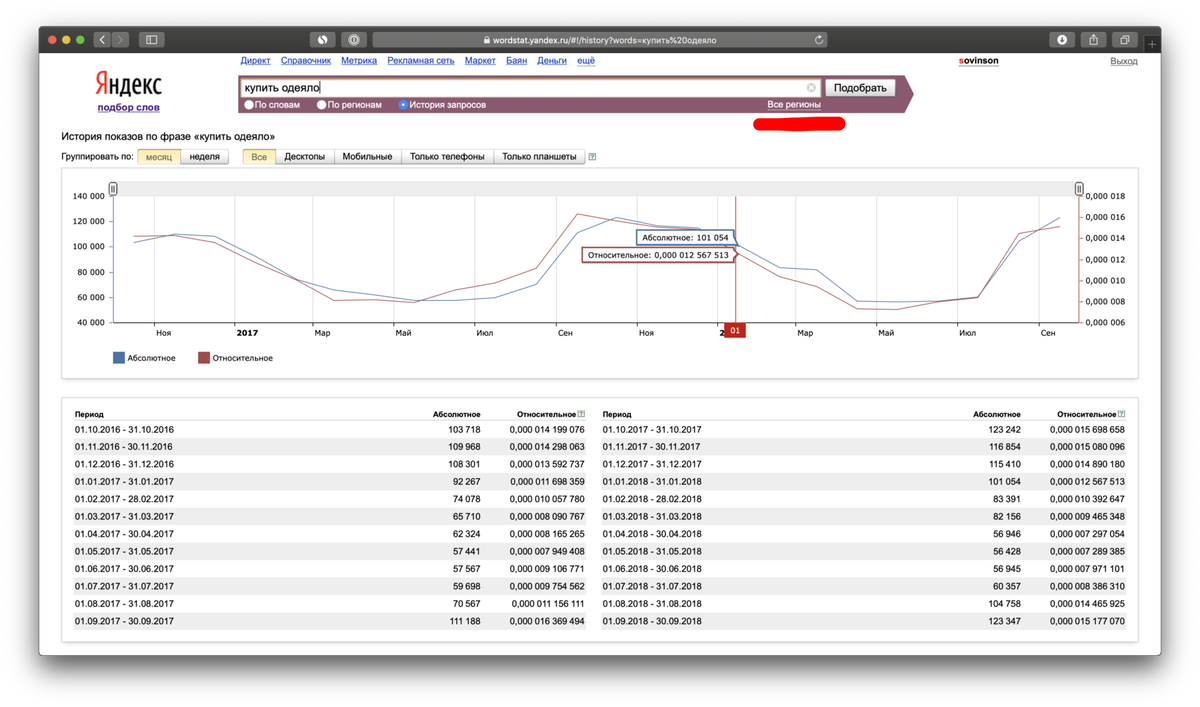Screen dimensions: 1200x707
Task: Switch to Только планшеты tab
Action: click(x=539, y=157)
